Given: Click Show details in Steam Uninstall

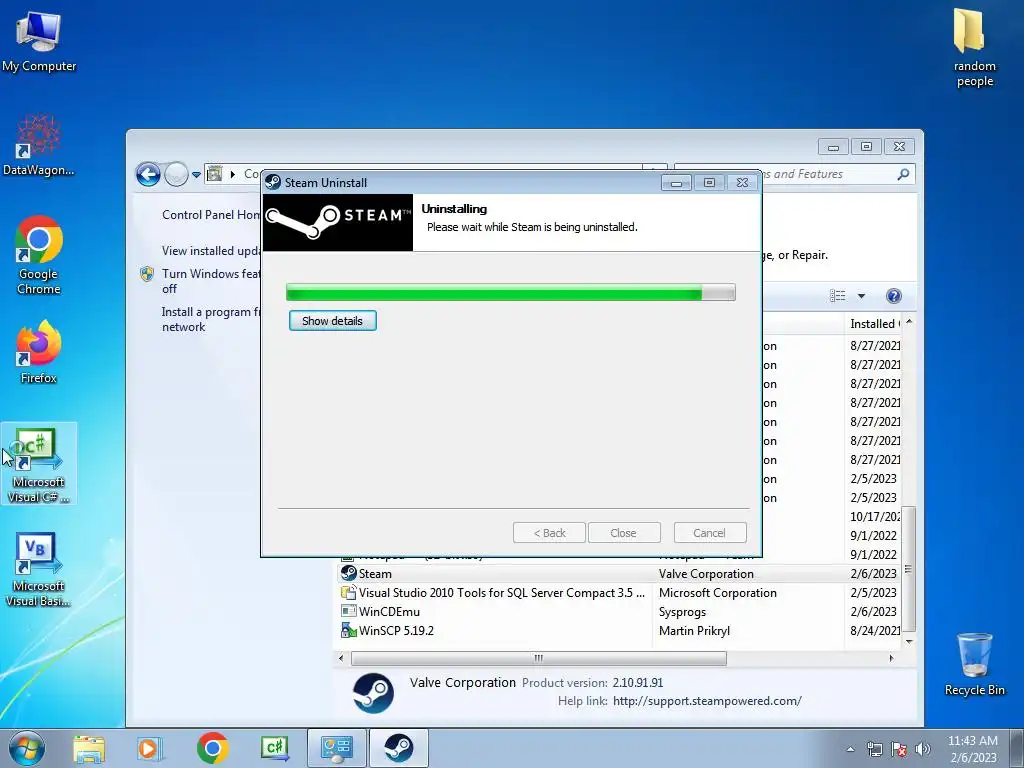Looking at the screenshot, I should coord(332,321).
